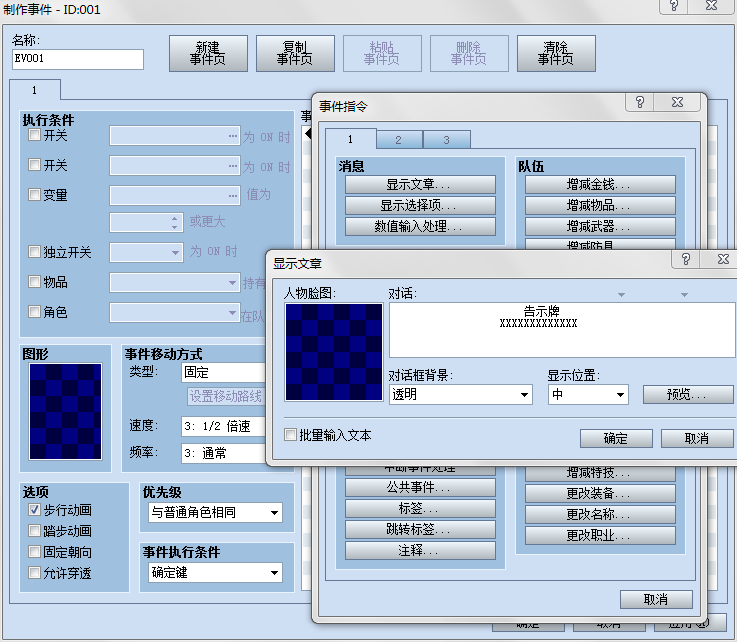
Task: Enable 允许穿透 option
Action: (34, 572)
